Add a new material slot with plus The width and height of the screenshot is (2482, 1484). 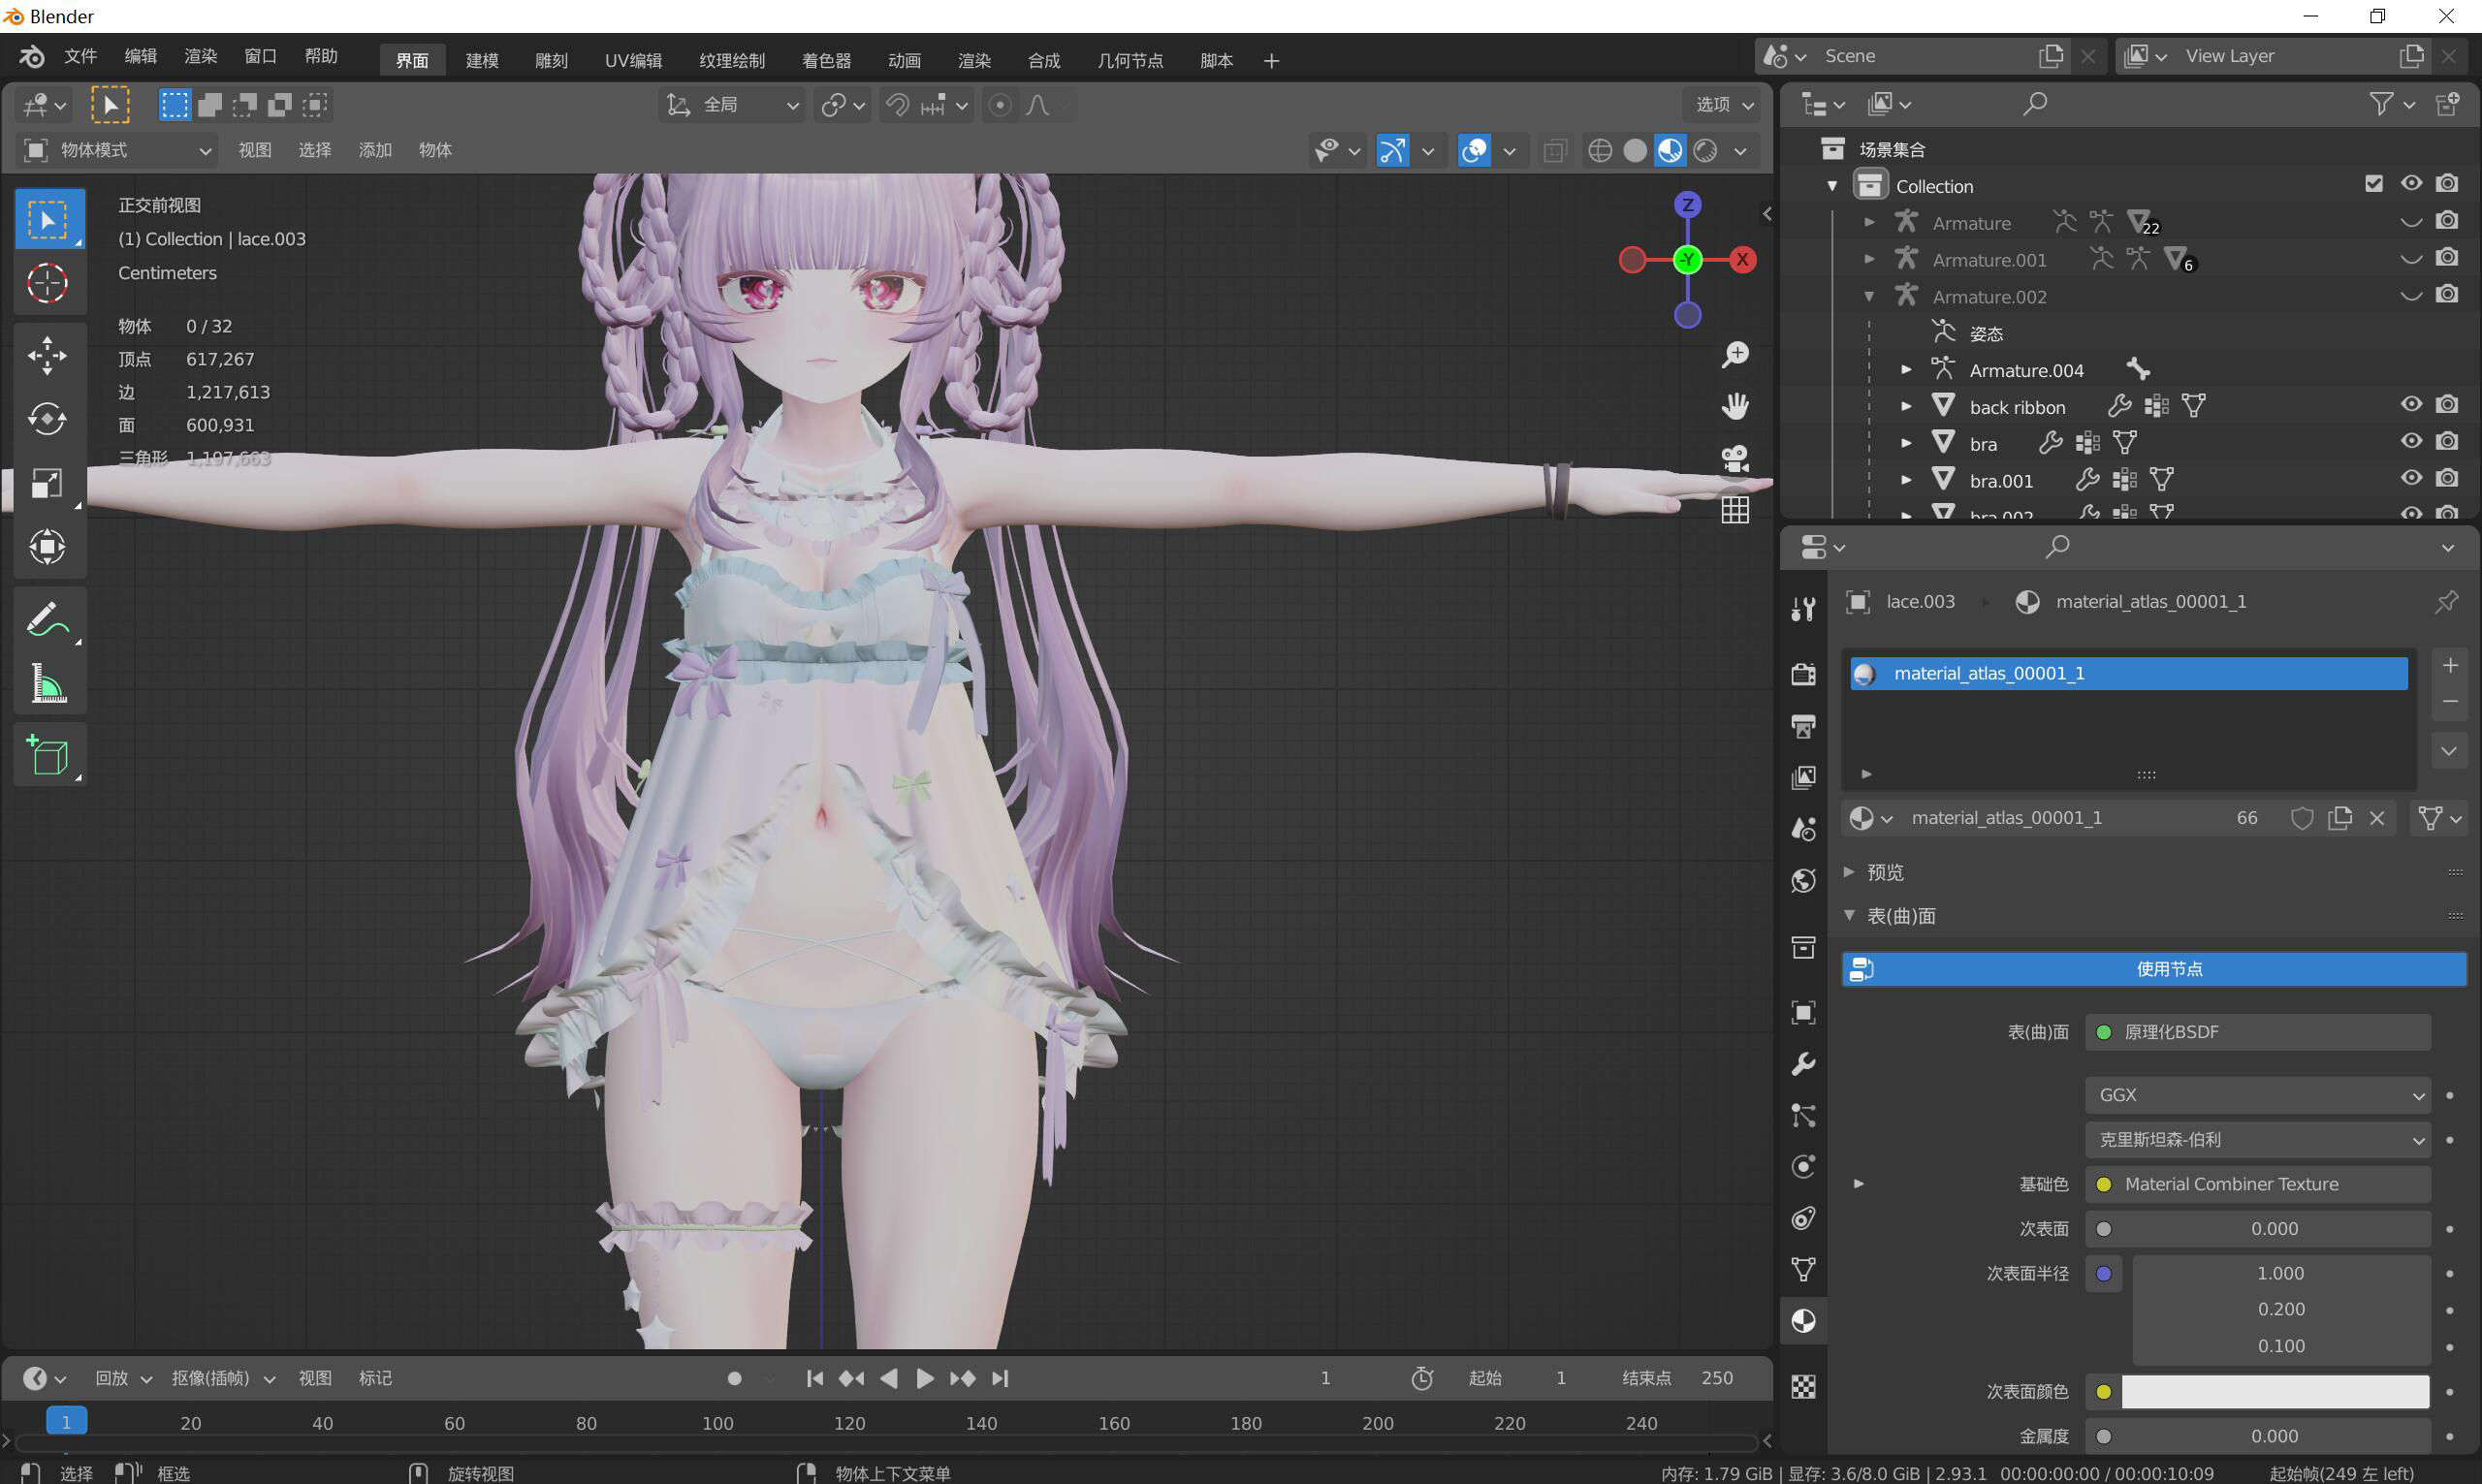(x=2450, y=665)
